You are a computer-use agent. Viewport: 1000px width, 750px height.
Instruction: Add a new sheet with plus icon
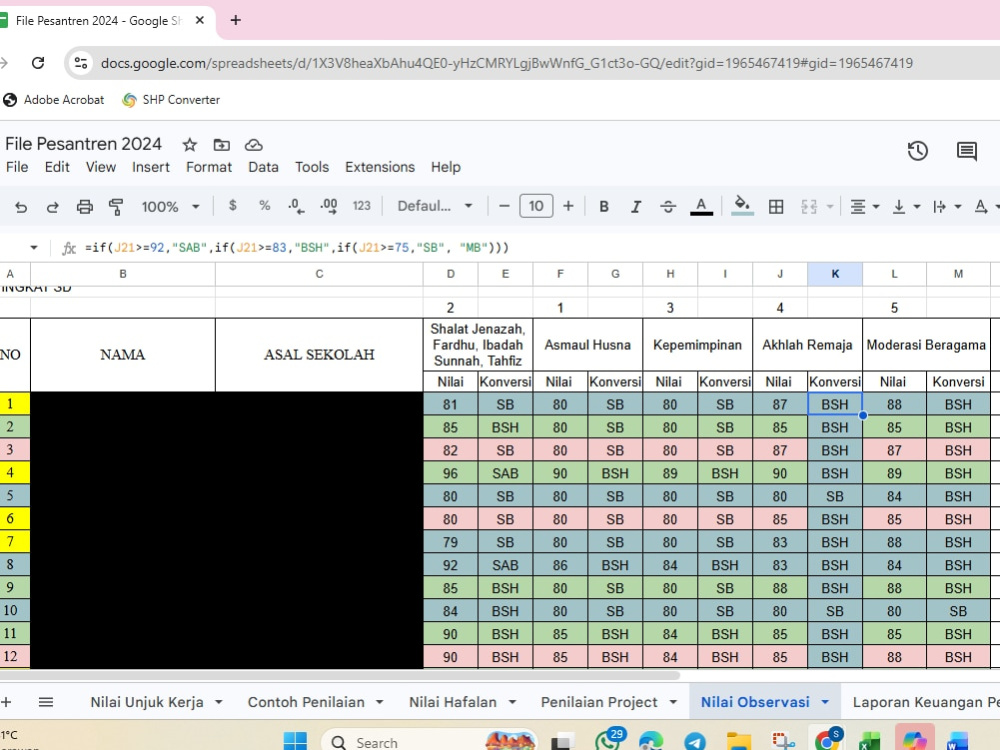pos(6,702)
